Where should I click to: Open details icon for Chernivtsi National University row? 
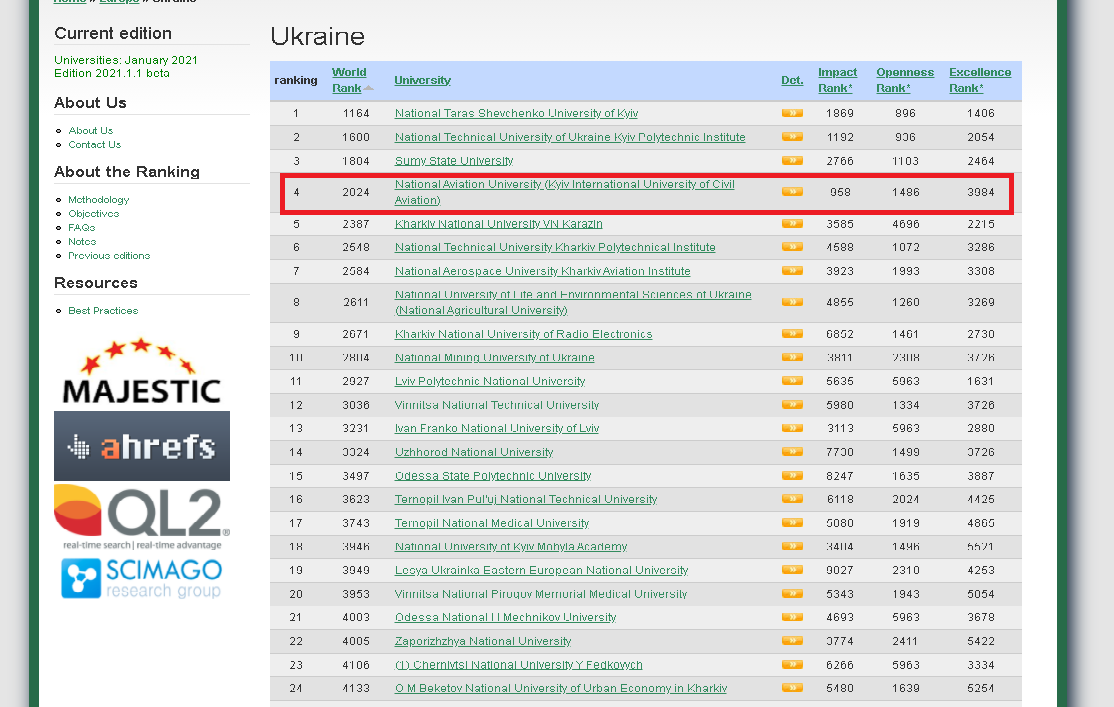pyautogui.click(x=792, y=664)
